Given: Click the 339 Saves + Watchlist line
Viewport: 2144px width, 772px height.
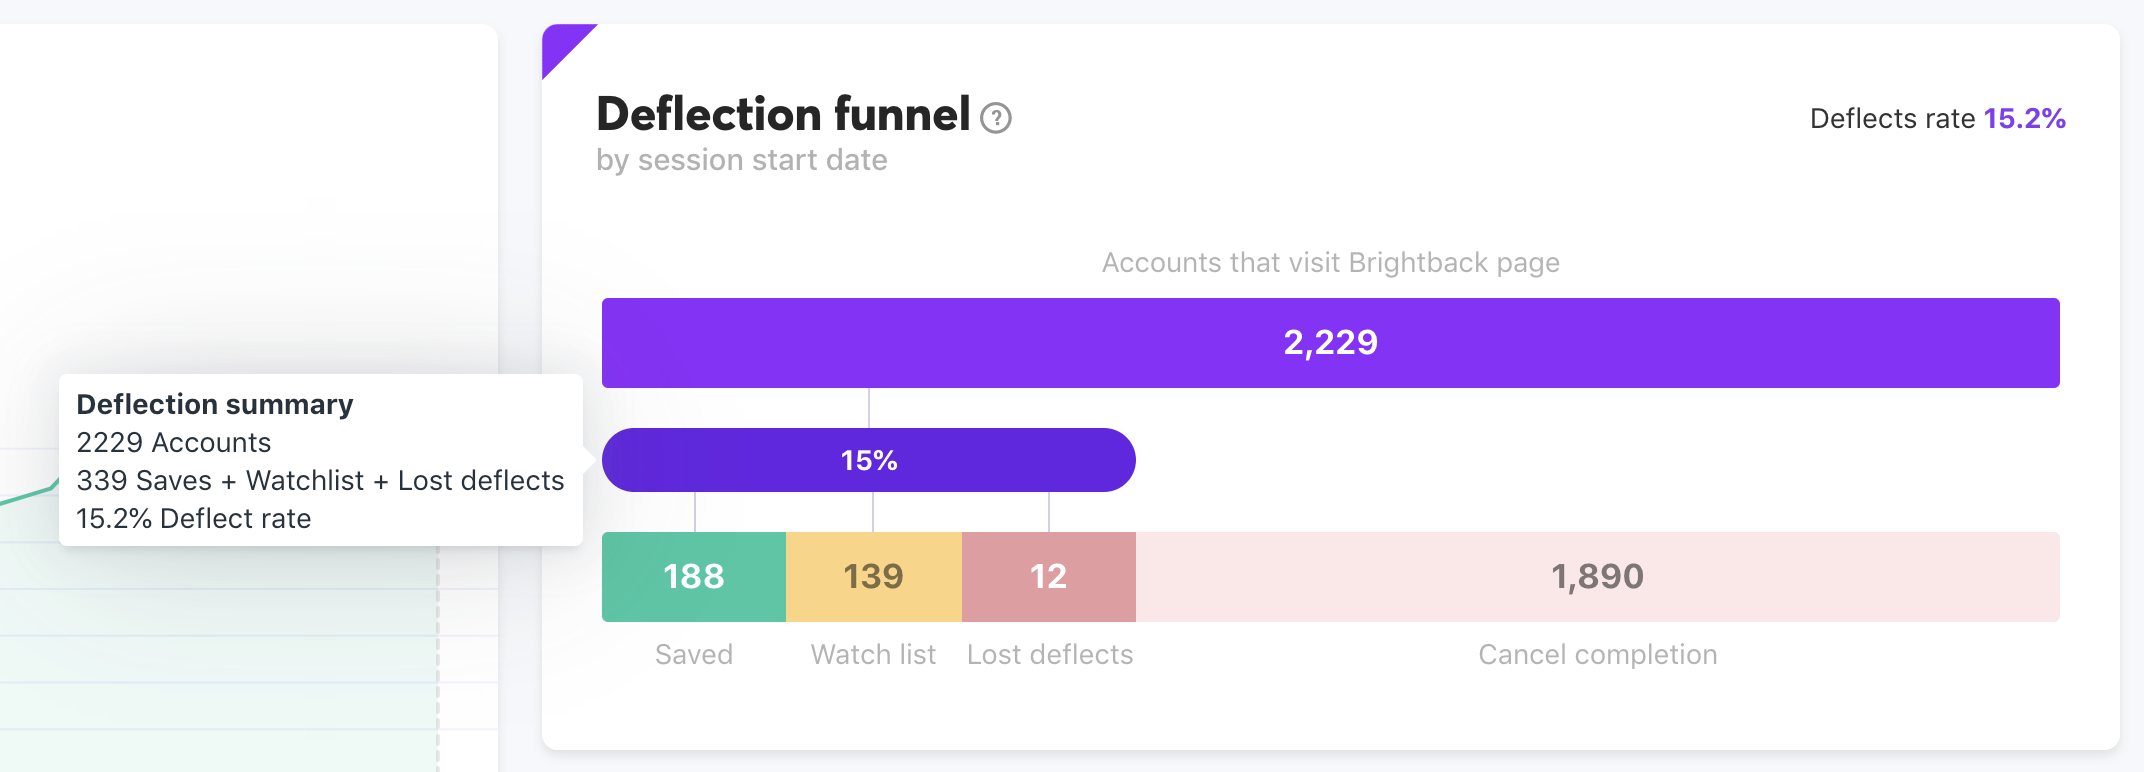Looking at the screenshot, I should tap(320, 480).
